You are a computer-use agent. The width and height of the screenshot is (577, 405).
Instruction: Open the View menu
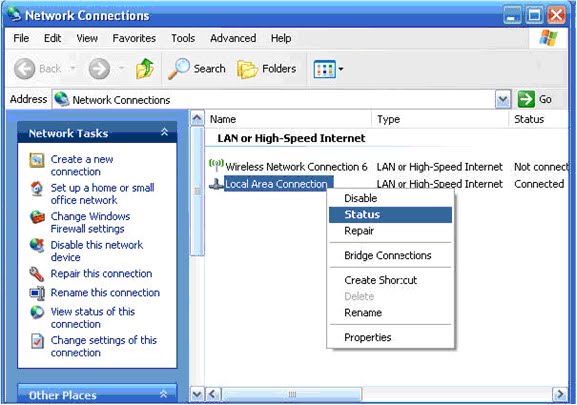pyautogui.click(x=87, y=38)
